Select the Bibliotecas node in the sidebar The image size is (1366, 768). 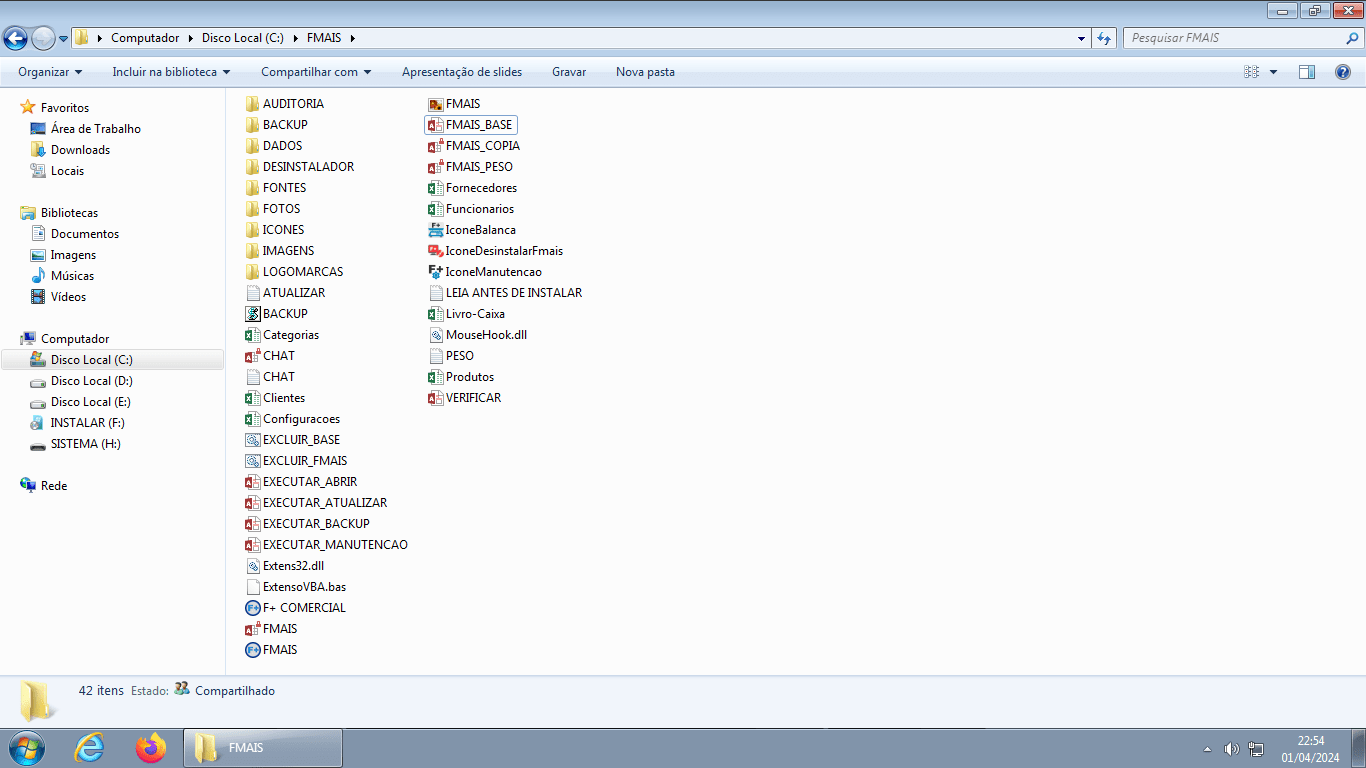69,213
